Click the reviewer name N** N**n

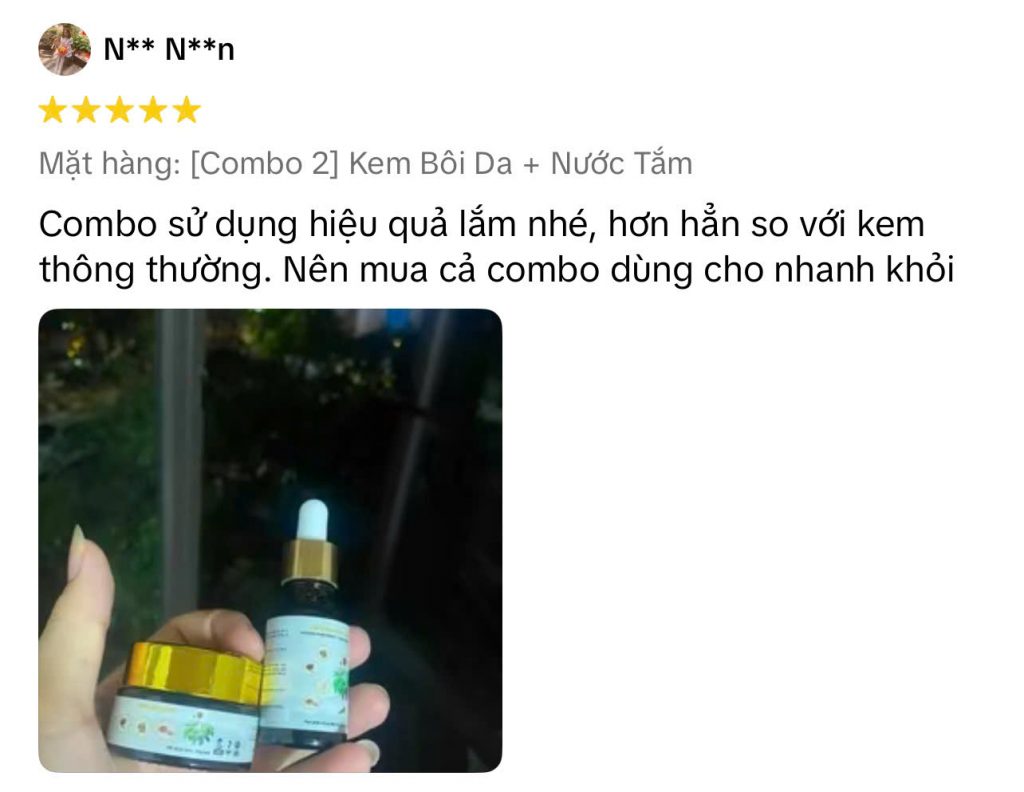pyautogui.click(x=168, y=50)
